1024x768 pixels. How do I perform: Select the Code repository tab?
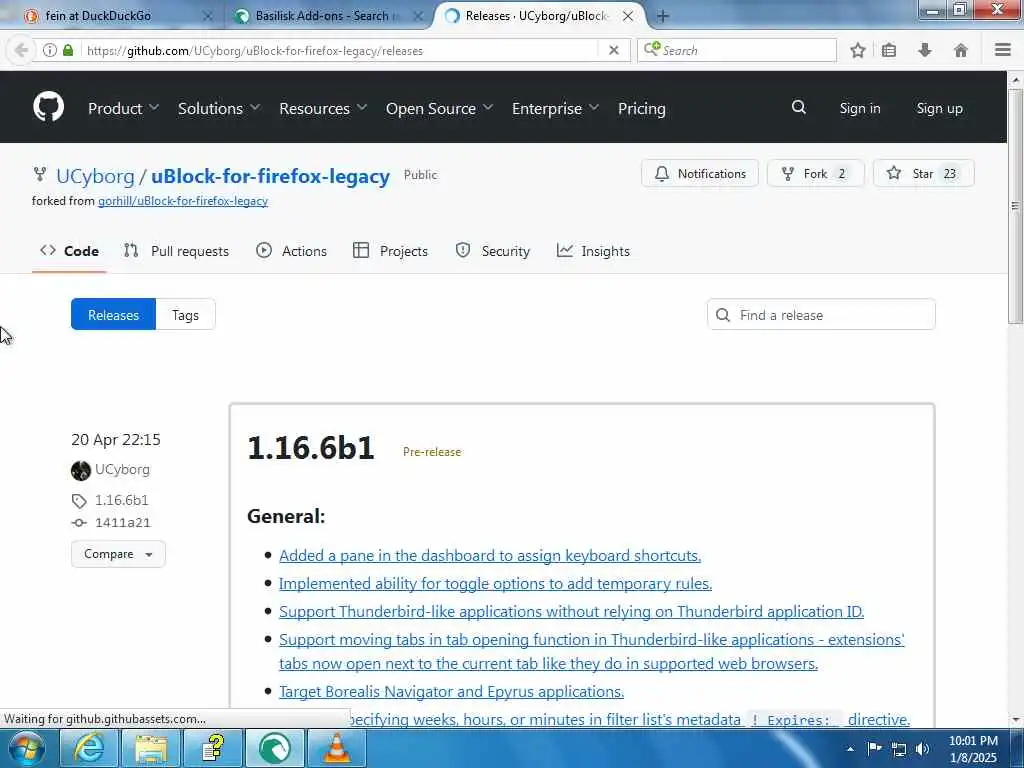pyautogui.click(x=69, y=251)
